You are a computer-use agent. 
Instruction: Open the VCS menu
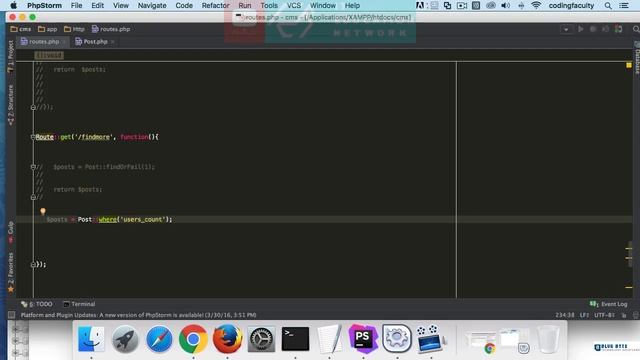click(x=293, y=6)
